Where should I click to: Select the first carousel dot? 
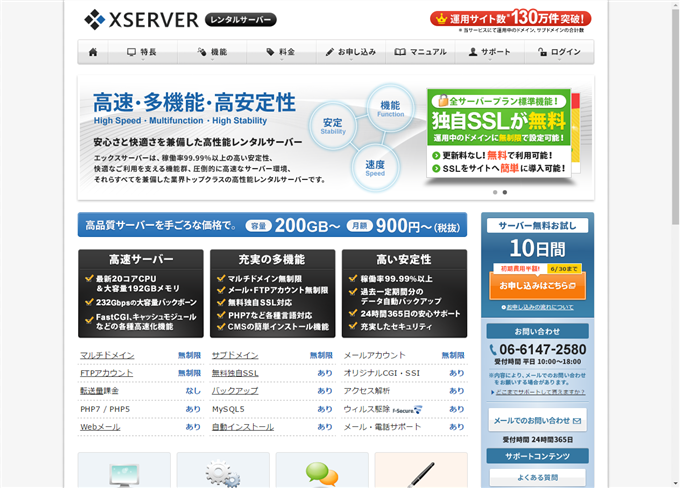(495, 192)
